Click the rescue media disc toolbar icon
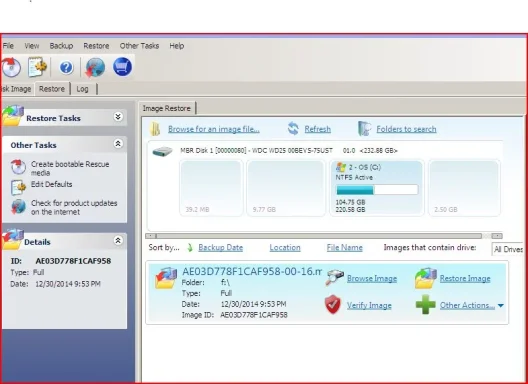 11,67
